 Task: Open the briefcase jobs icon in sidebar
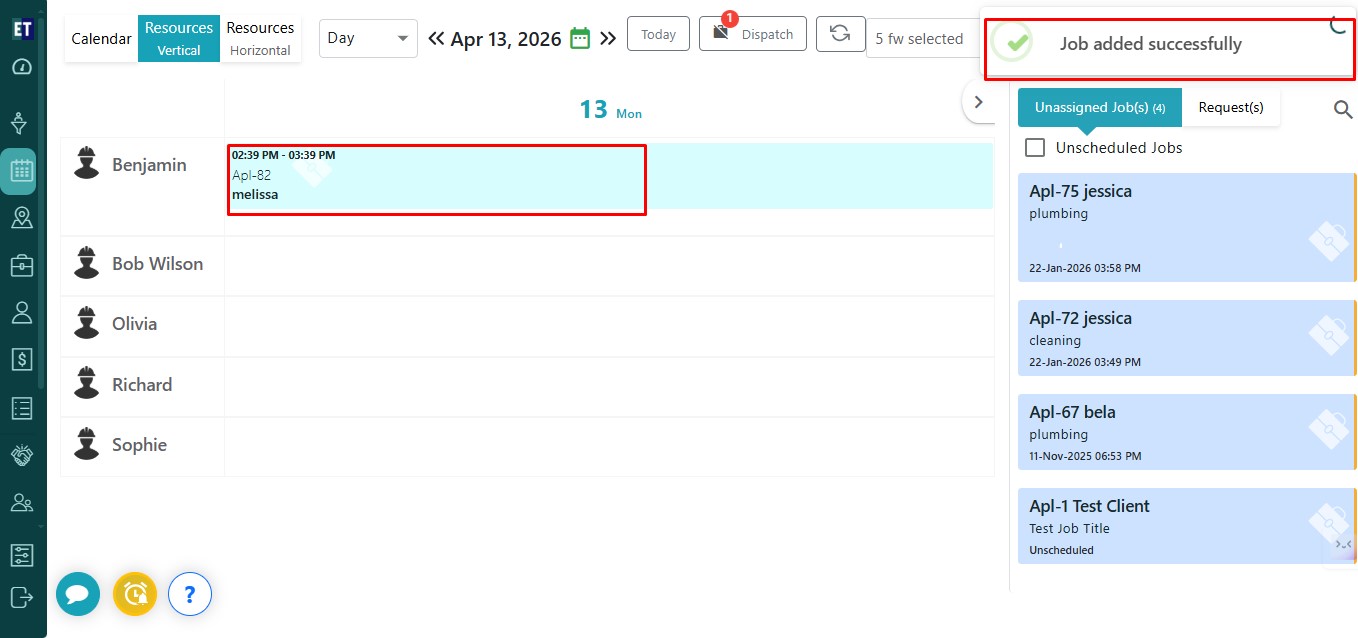click(21, 265)
